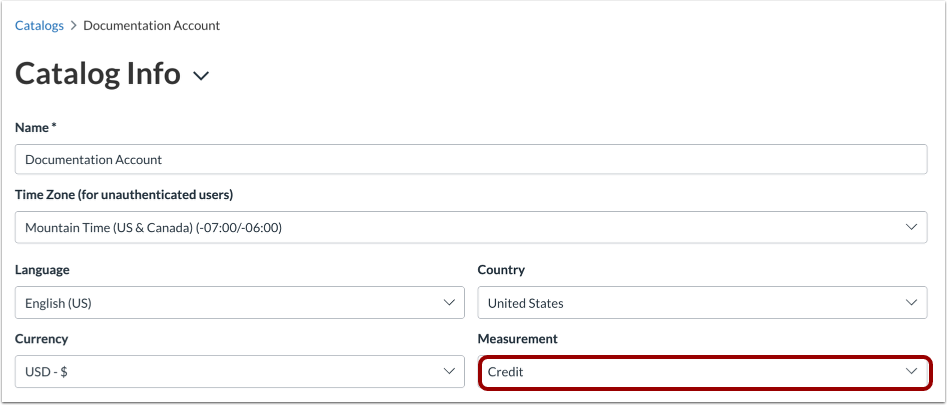Expand the chevron beside Catalog Info heading
This screenshot has height=405, width=947.
[201, 76]
